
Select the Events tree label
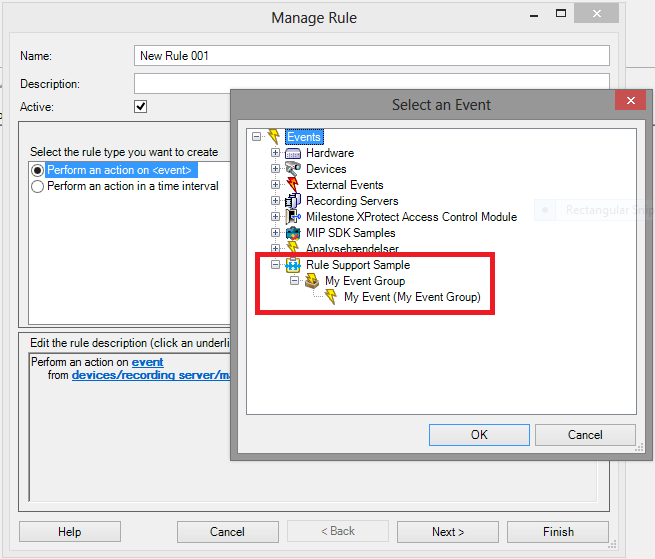click(304, 137)
